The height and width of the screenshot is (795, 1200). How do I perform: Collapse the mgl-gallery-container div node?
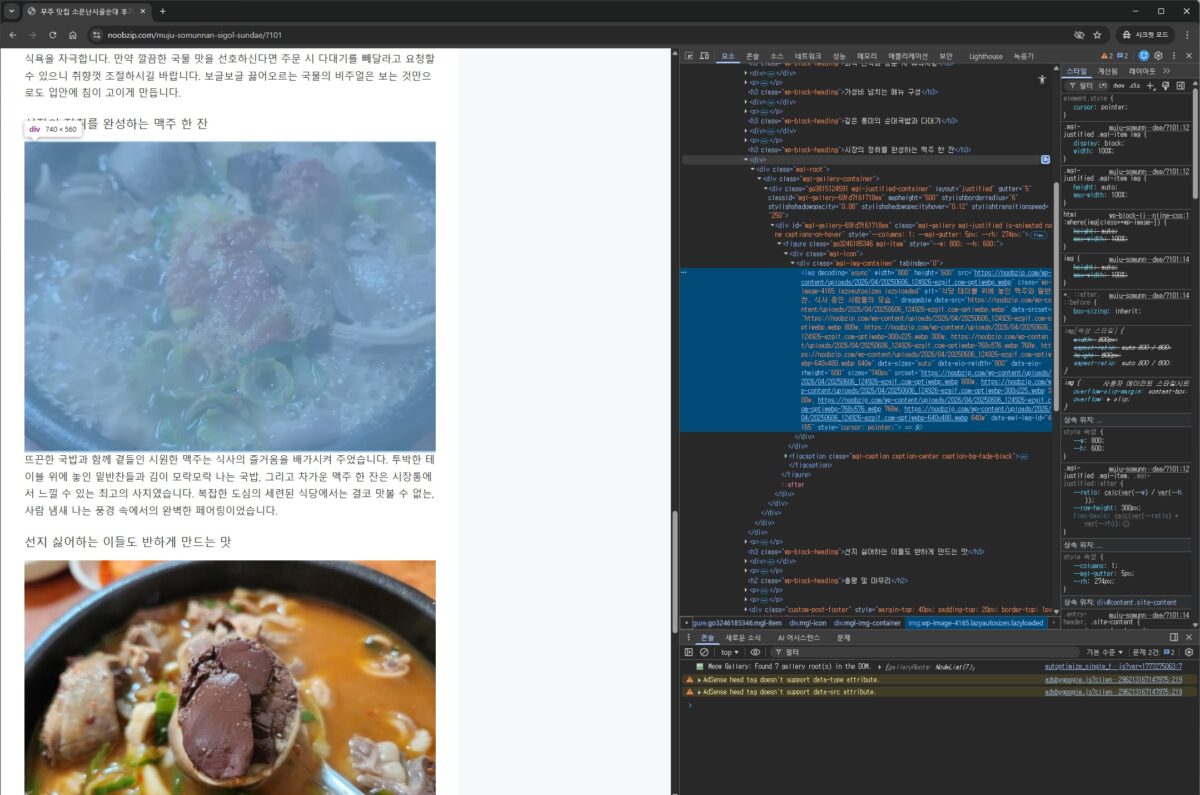760,179
